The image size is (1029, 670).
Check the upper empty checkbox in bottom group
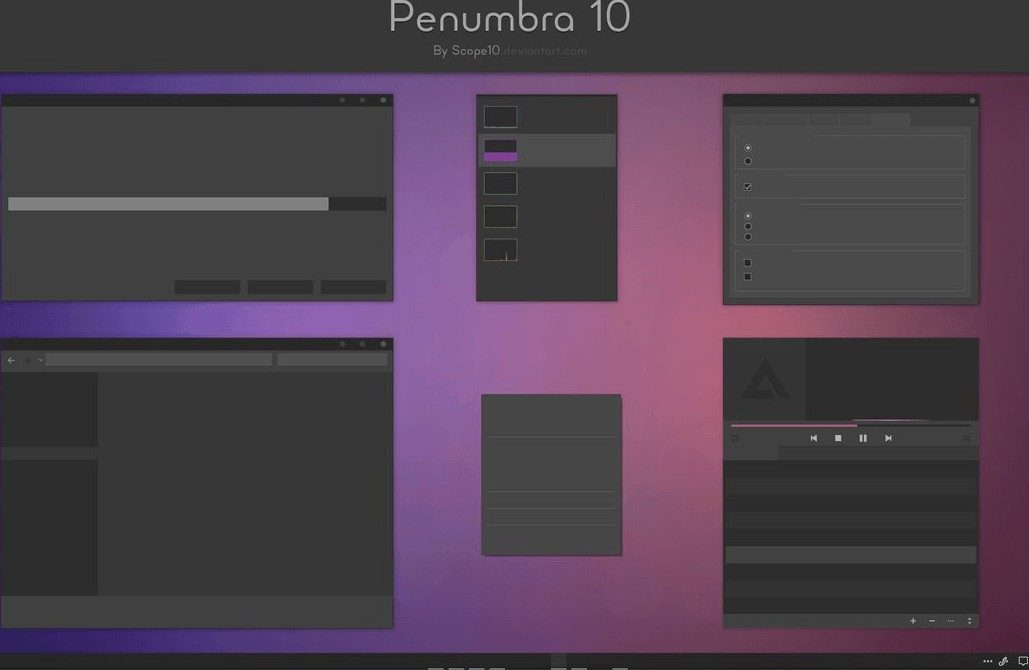(x=747, y=262)
